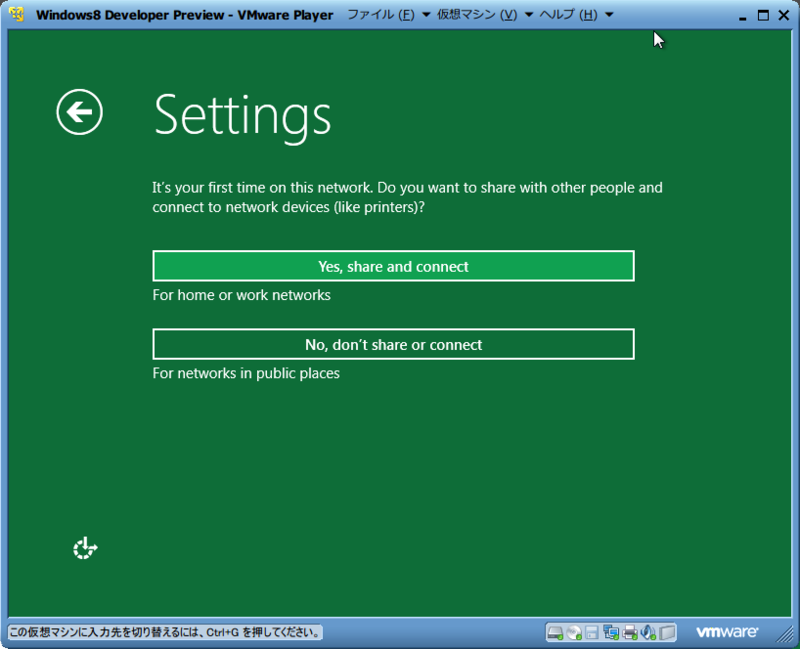Expand the ファイル menu dropdown arrow
The width and height of the screenshot is (800, 649).
pos(426,15)
